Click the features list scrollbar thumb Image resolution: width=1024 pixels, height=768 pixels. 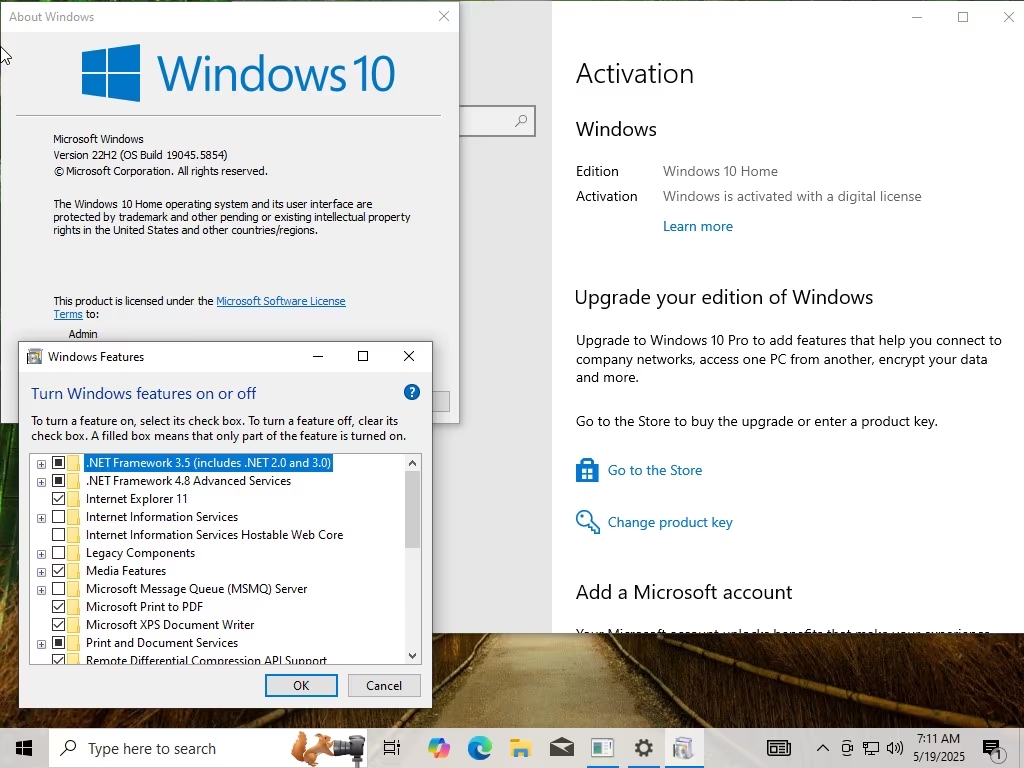(412, 509)
